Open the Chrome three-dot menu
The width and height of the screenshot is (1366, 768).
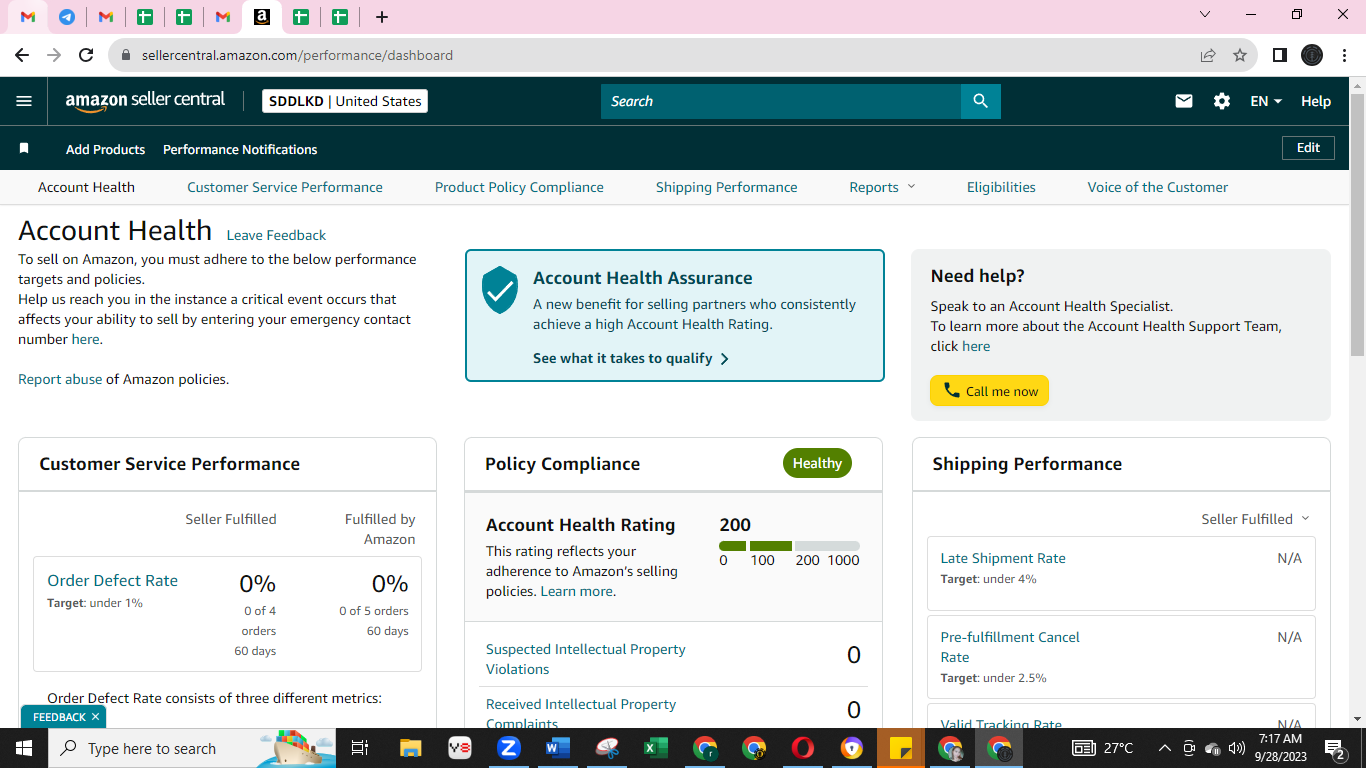1344,55
